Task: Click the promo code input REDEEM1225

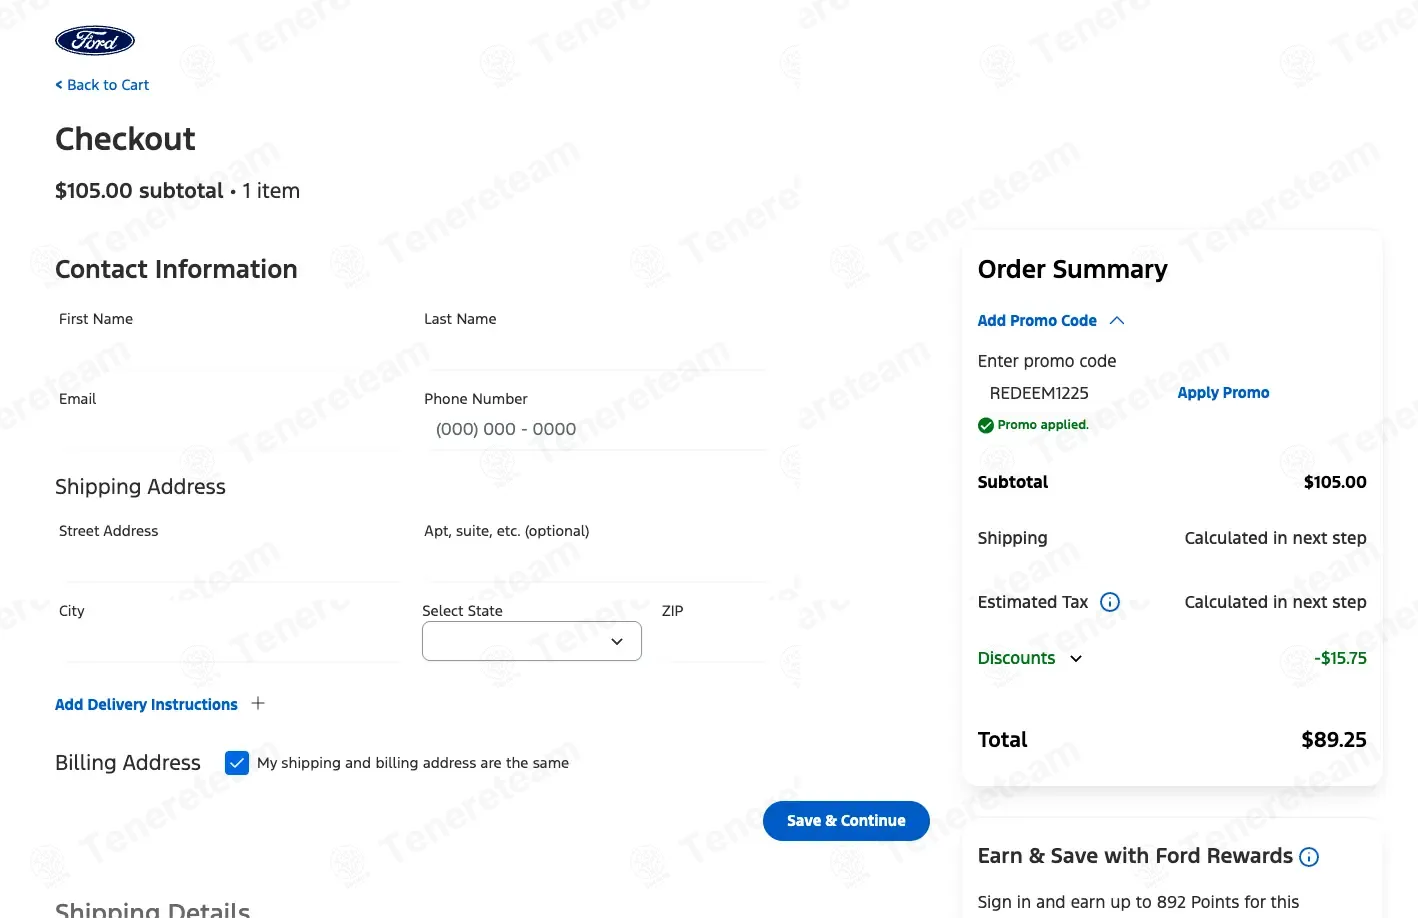Action: point(1070,394)
